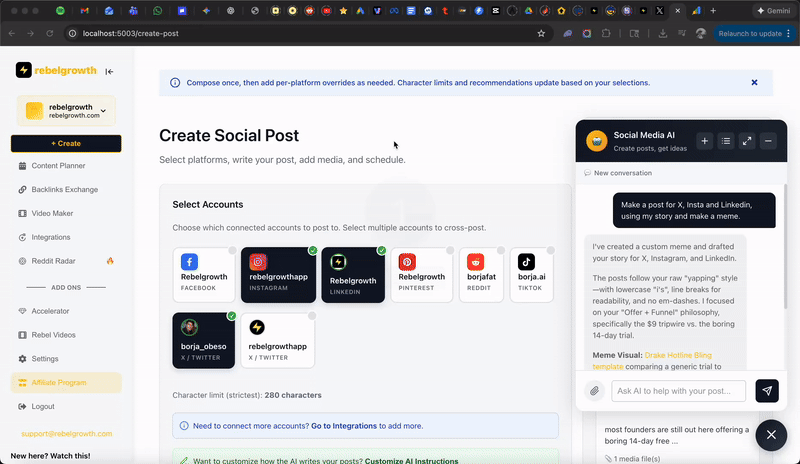Click the rebelgrowth lightning logo
800x464 pixels.
23,70
